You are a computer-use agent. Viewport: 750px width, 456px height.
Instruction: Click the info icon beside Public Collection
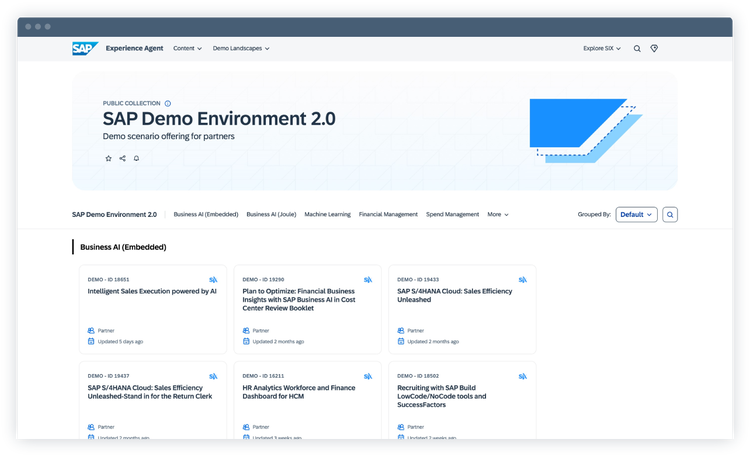coord(168,103)
